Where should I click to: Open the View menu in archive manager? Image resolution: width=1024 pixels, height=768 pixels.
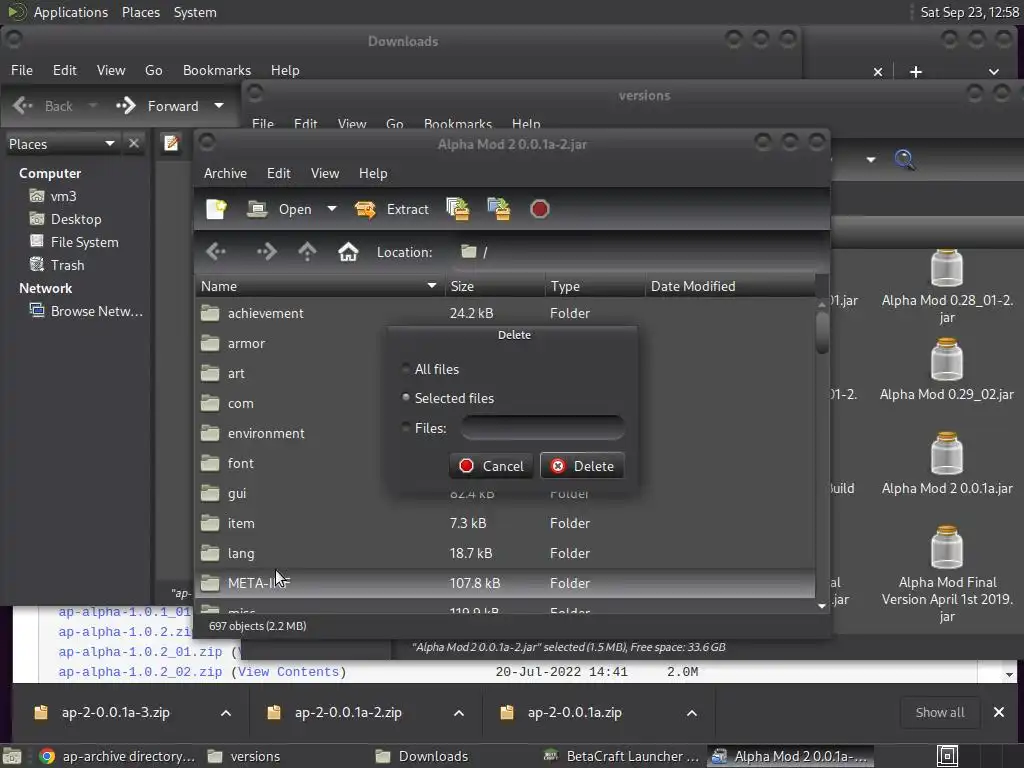click(x=325, y=173)
